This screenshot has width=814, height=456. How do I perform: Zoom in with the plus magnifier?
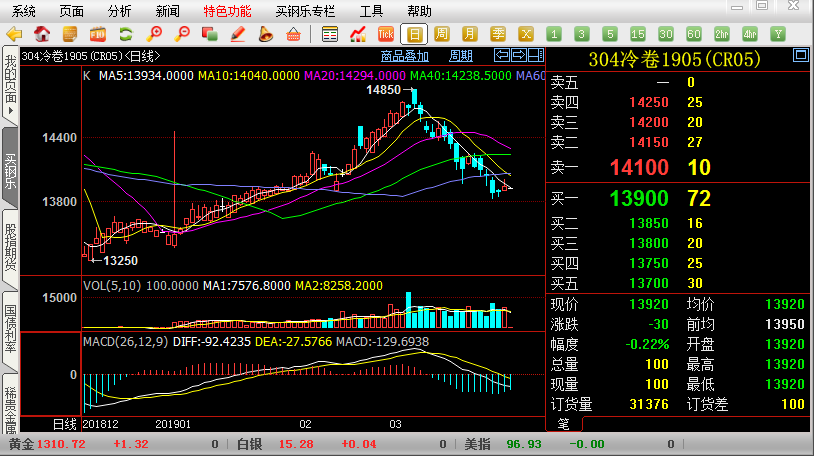(154, 34)
